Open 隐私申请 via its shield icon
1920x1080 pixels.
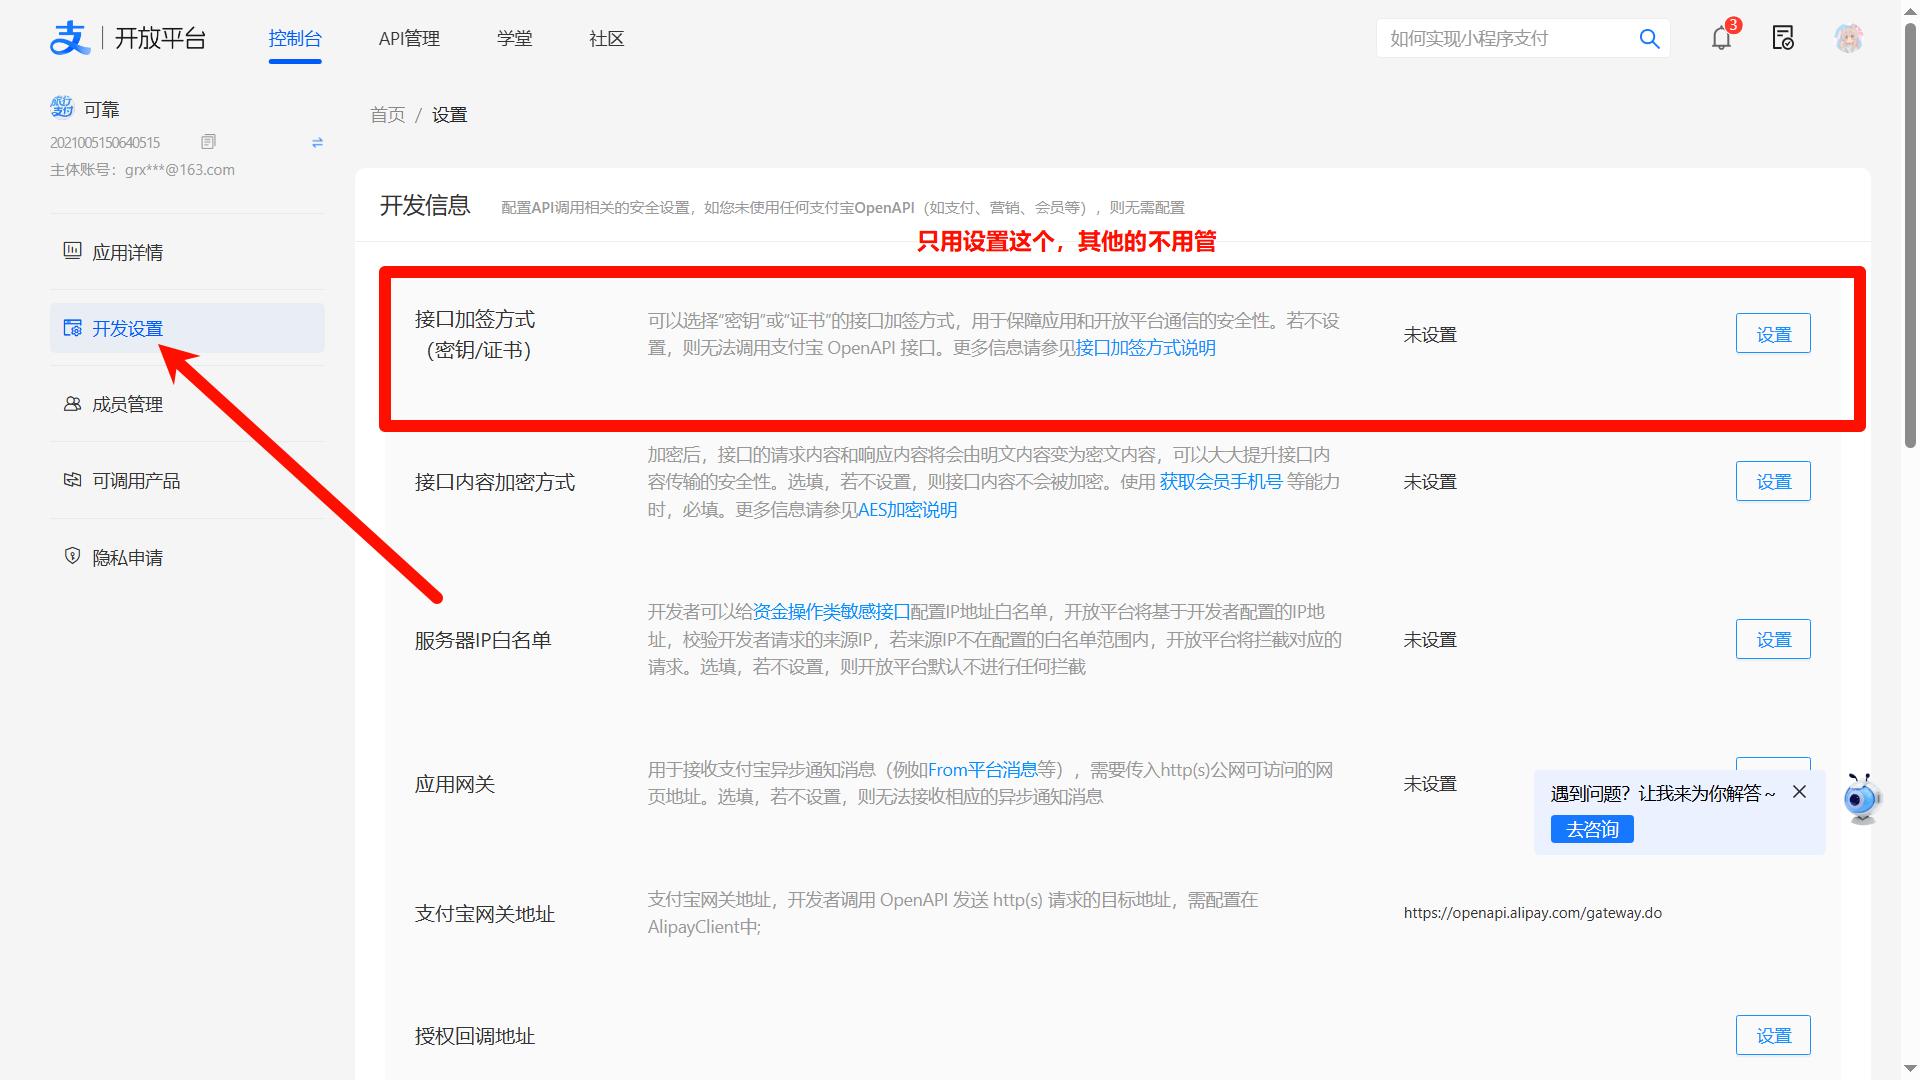[x=71, y=556]
